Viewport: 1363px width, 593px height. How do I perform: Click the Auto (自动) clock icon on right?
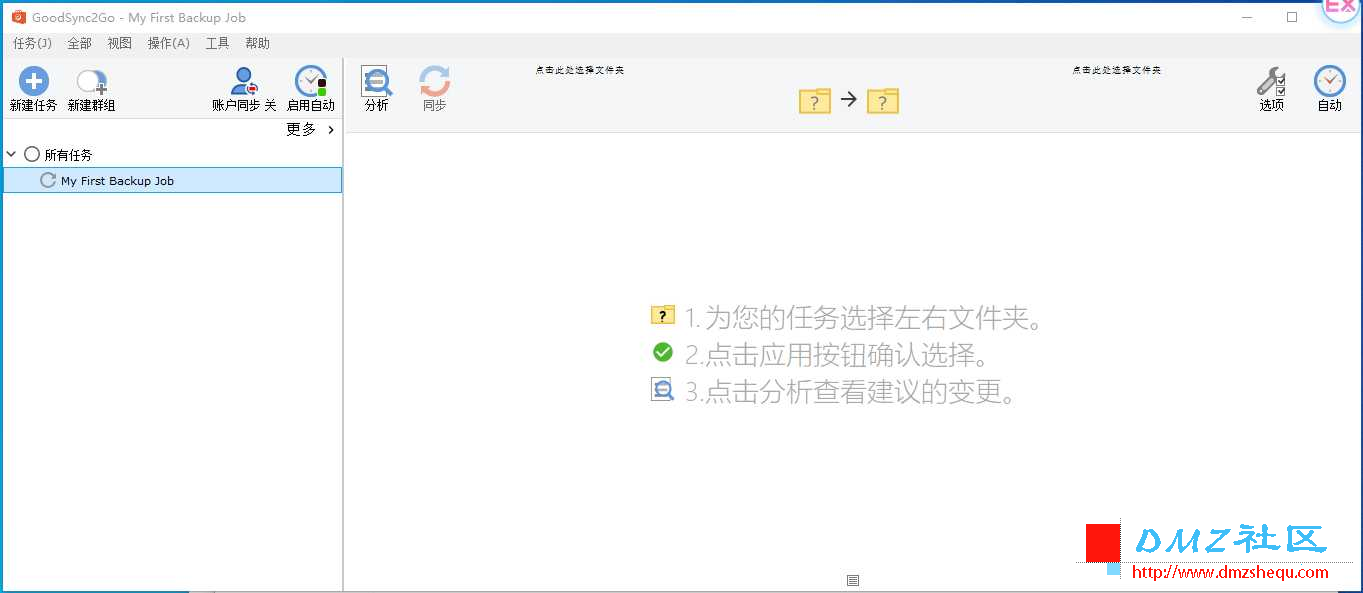[x=1329, y=82]
